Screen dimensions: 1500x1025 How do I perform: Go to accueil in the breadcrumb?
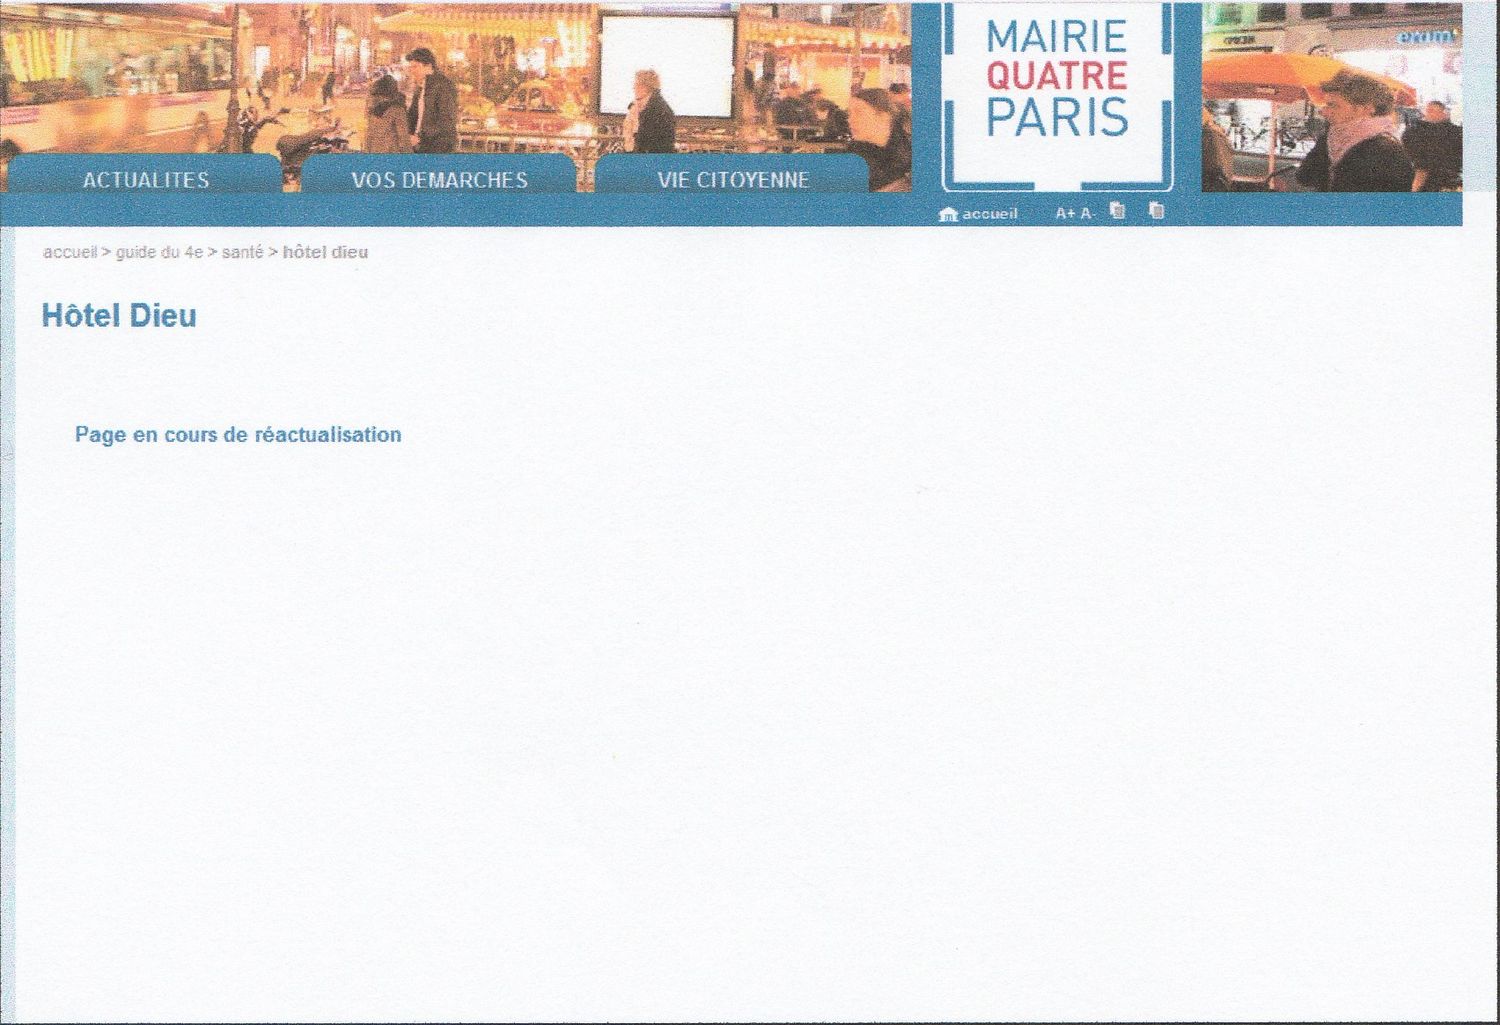tap(70, 252)
